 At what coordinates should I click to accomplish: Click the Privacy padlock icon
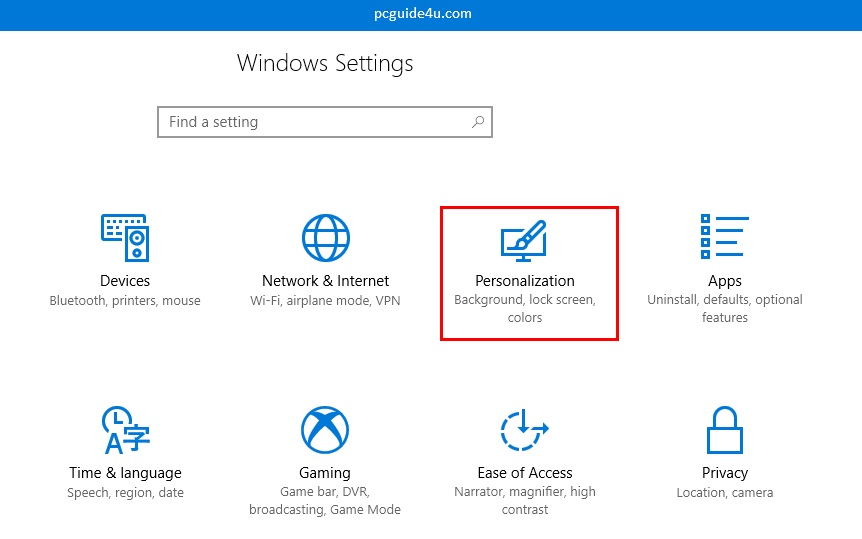pos(725,430)
